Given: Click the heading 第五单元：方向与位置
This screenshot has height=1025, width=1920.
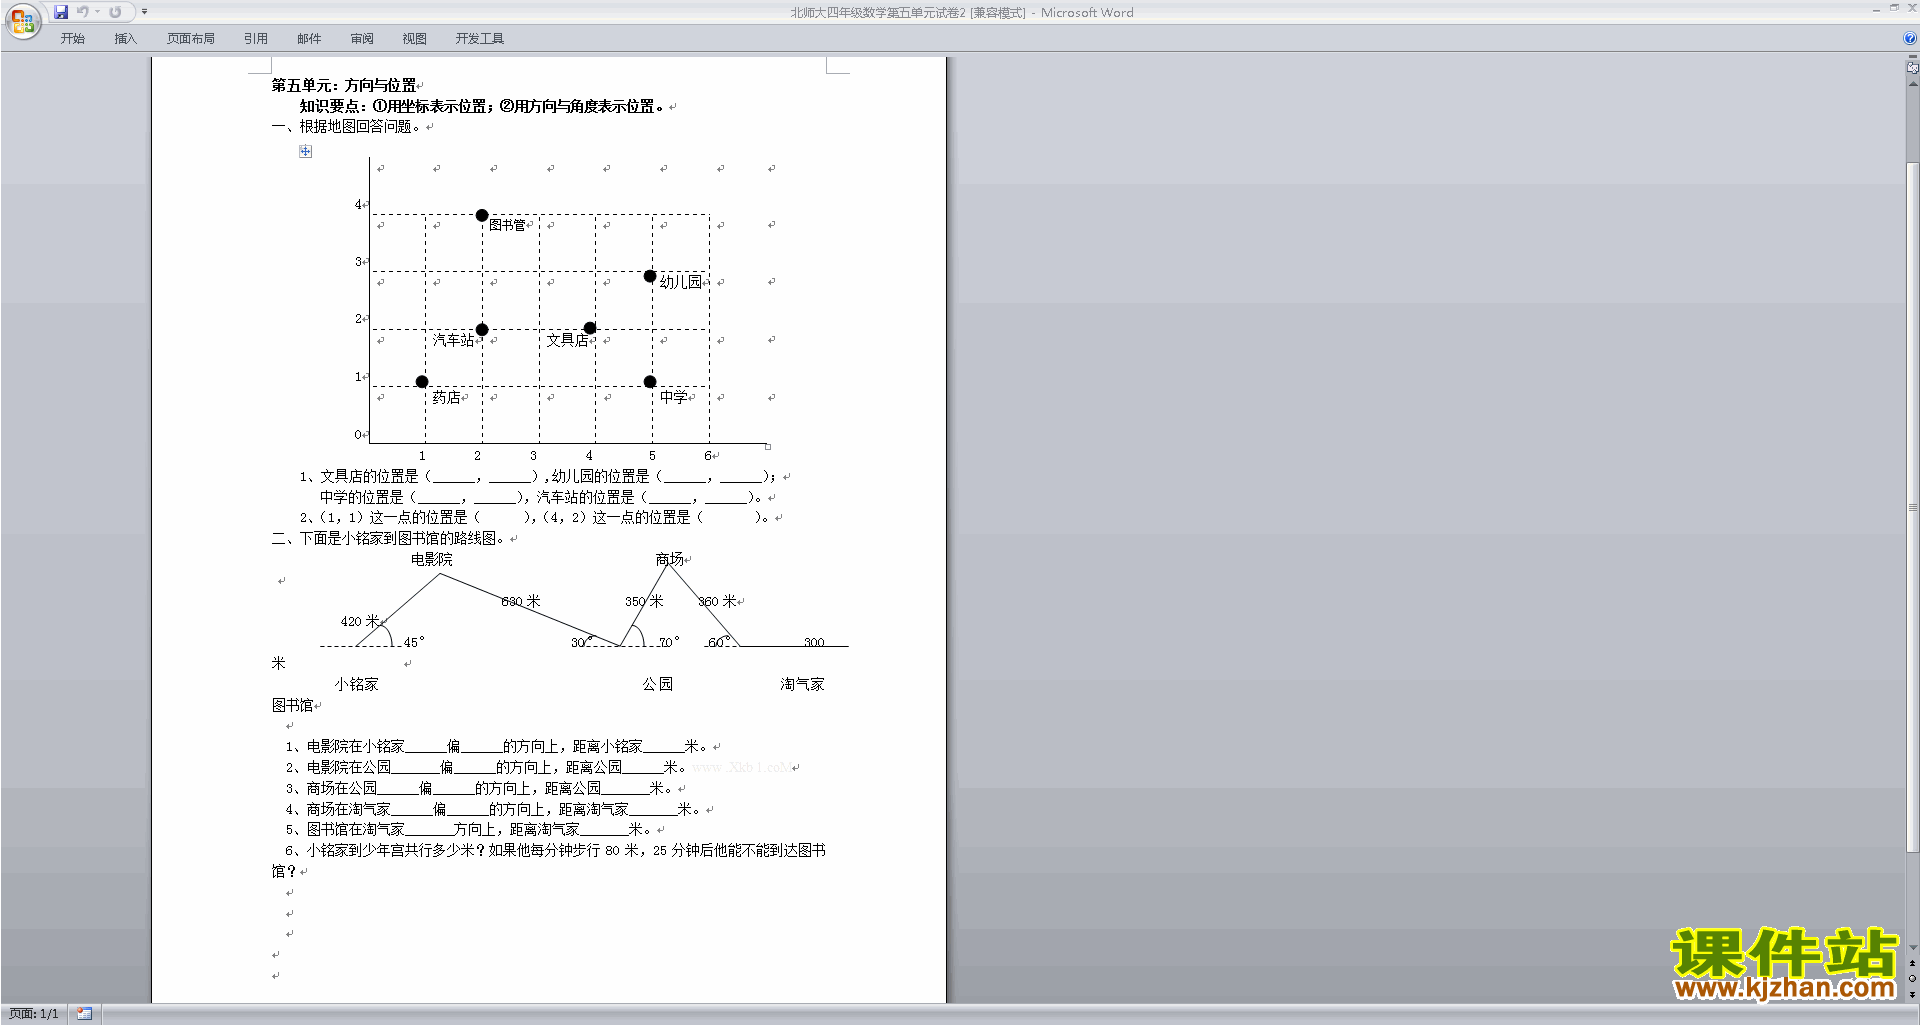Looking at the screenshot, I should click(x=344, y=86).
